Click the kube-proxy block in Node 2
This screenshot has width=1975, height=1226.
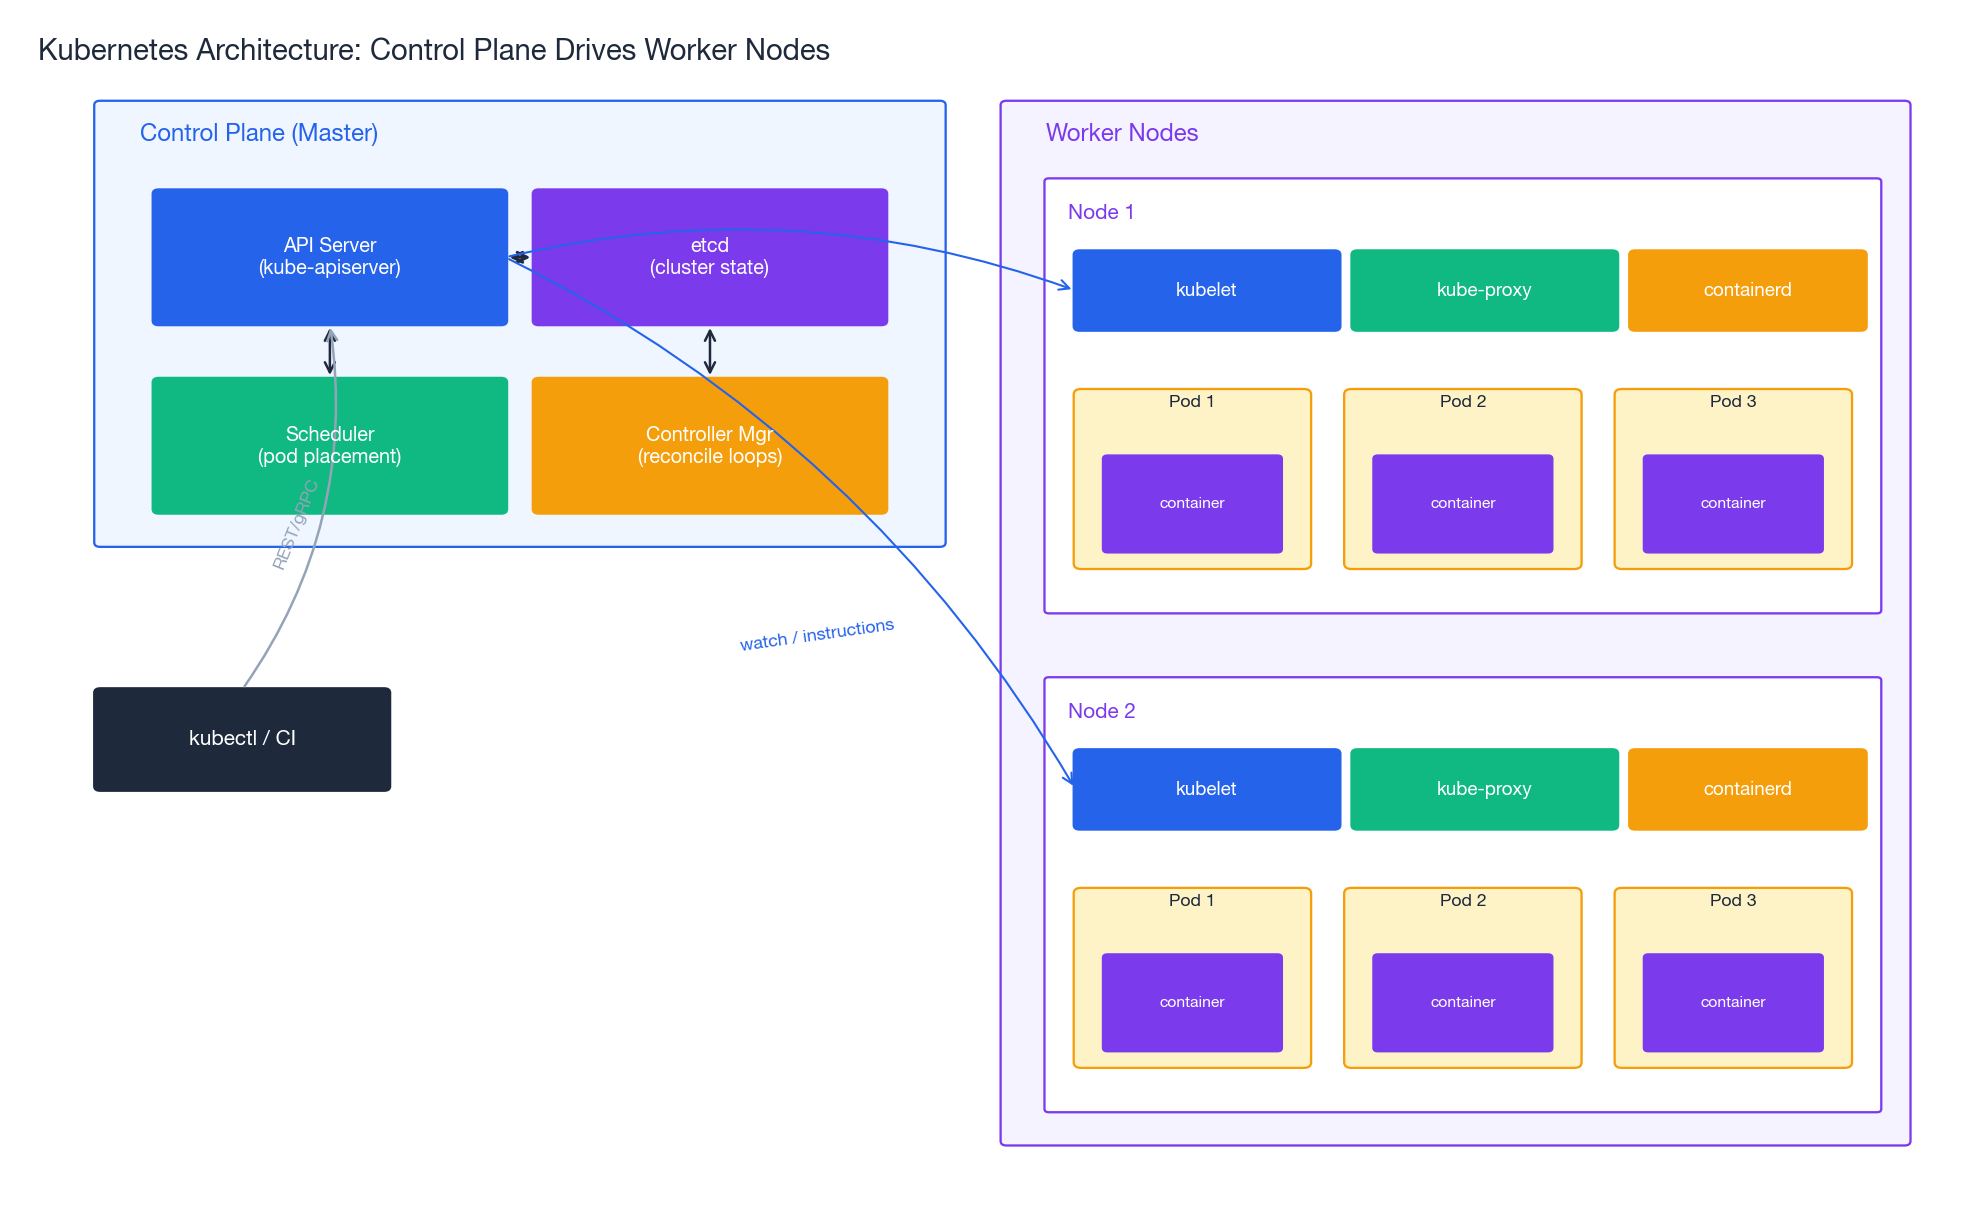point(1484,789)
